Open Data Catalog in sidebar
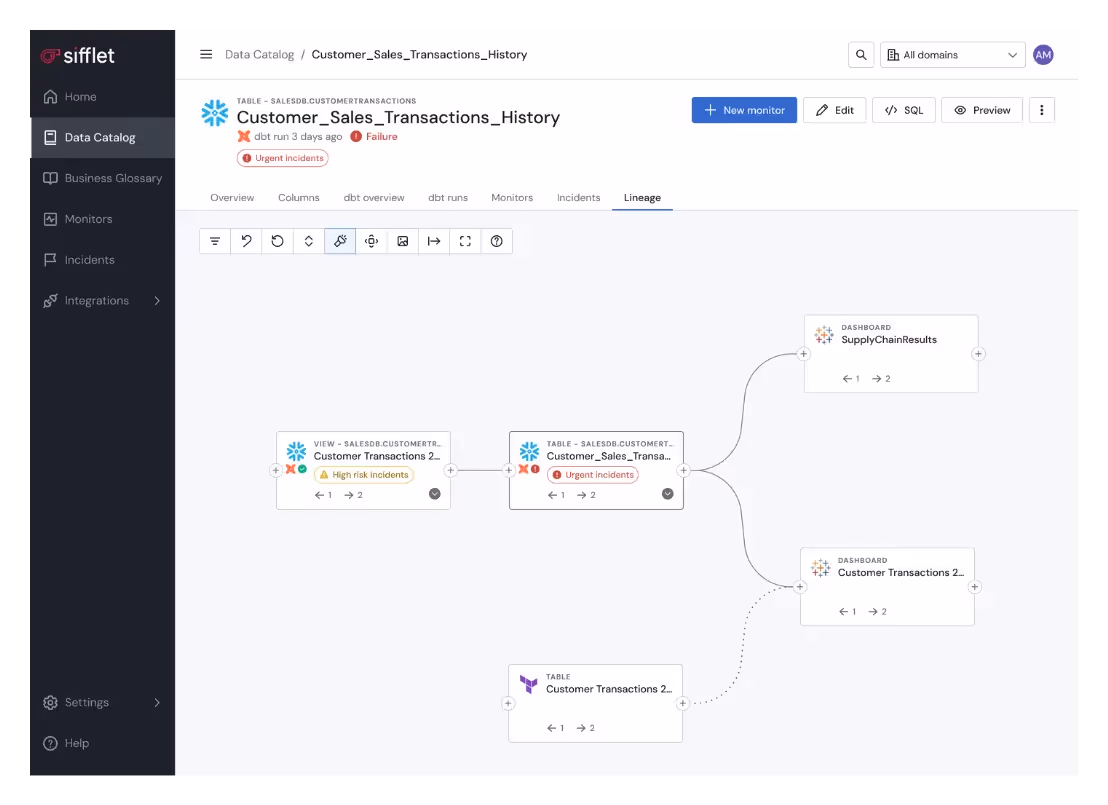 (x=102, y=138)
